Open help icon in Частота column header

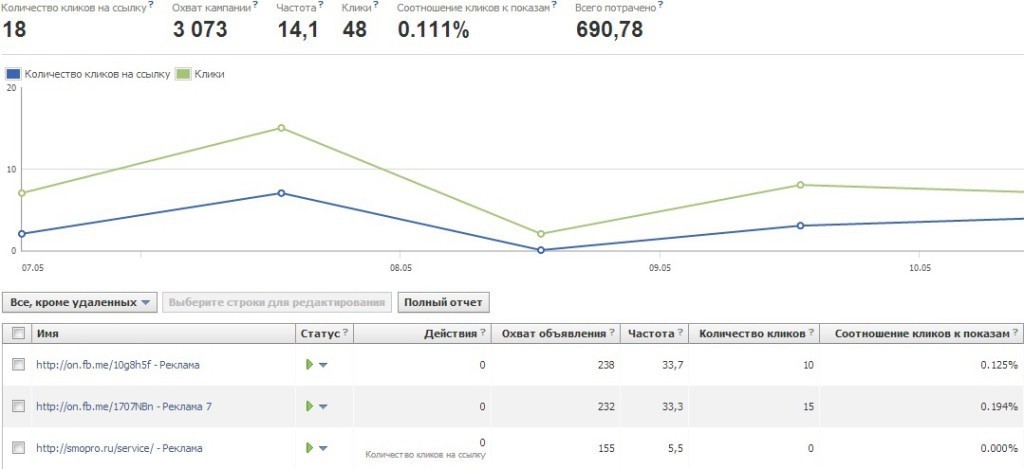(680, 332)
